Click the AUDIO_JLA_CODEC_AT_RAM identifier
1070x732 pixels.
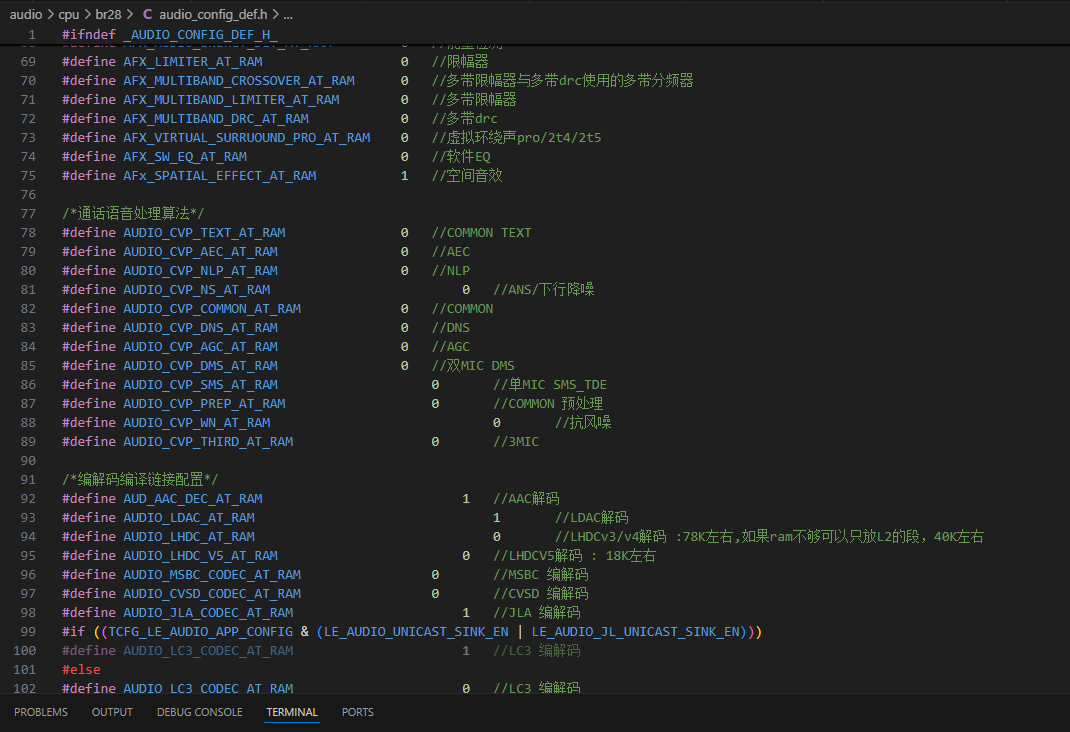tap(208, 613)
